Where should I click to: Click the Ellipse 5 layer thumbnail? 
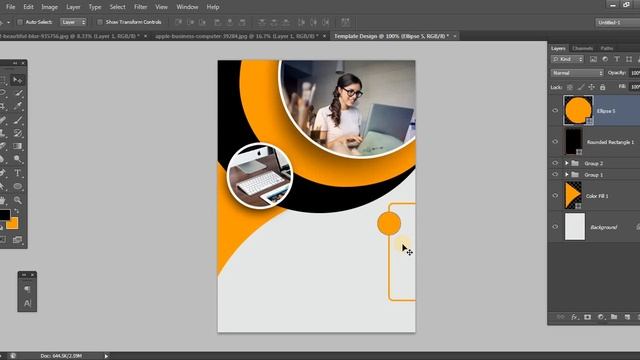click(x=578, y=110)
